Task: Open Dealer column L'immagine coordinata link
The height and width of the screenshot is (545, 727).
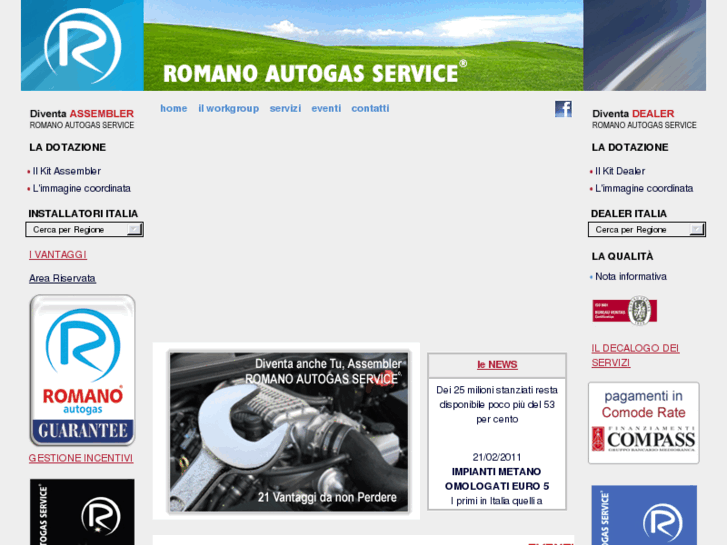Action: click(644, 188)
